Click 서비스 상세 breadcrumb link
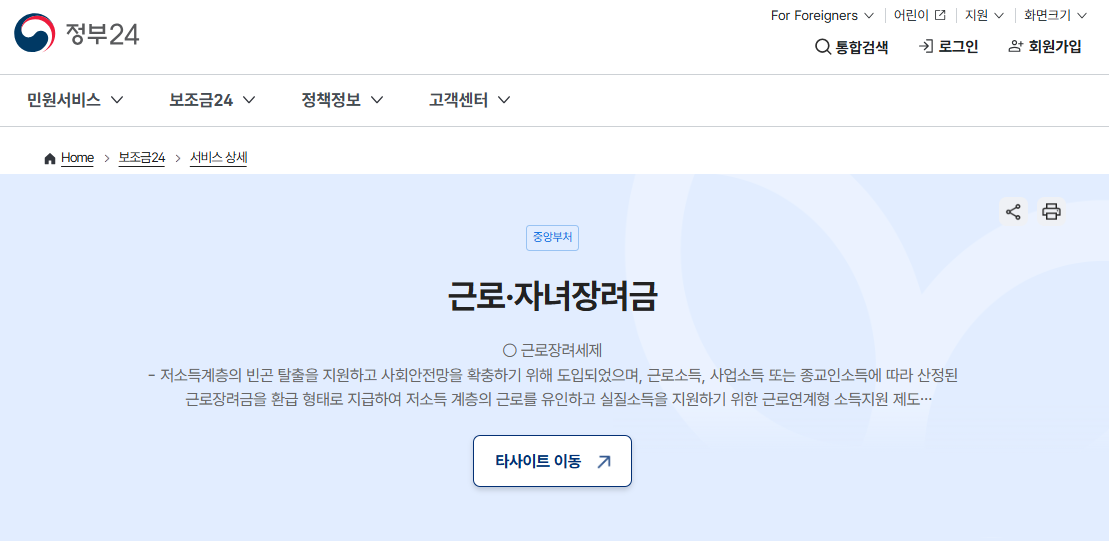 coord(219,158)
